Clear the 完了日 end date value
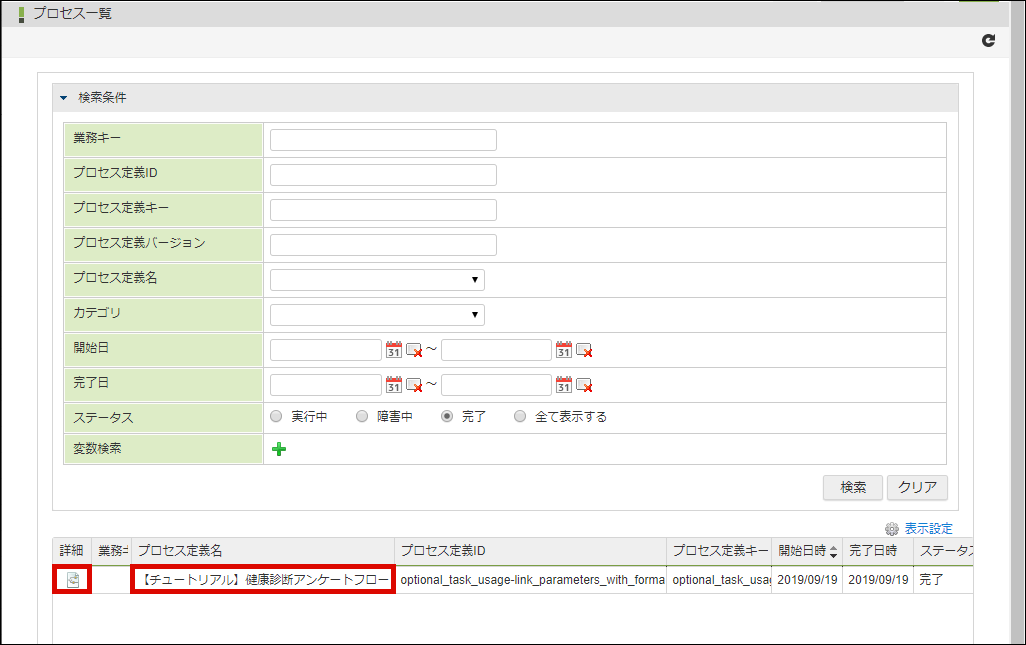Screen dimensions: 1026x645 [584, 385]
